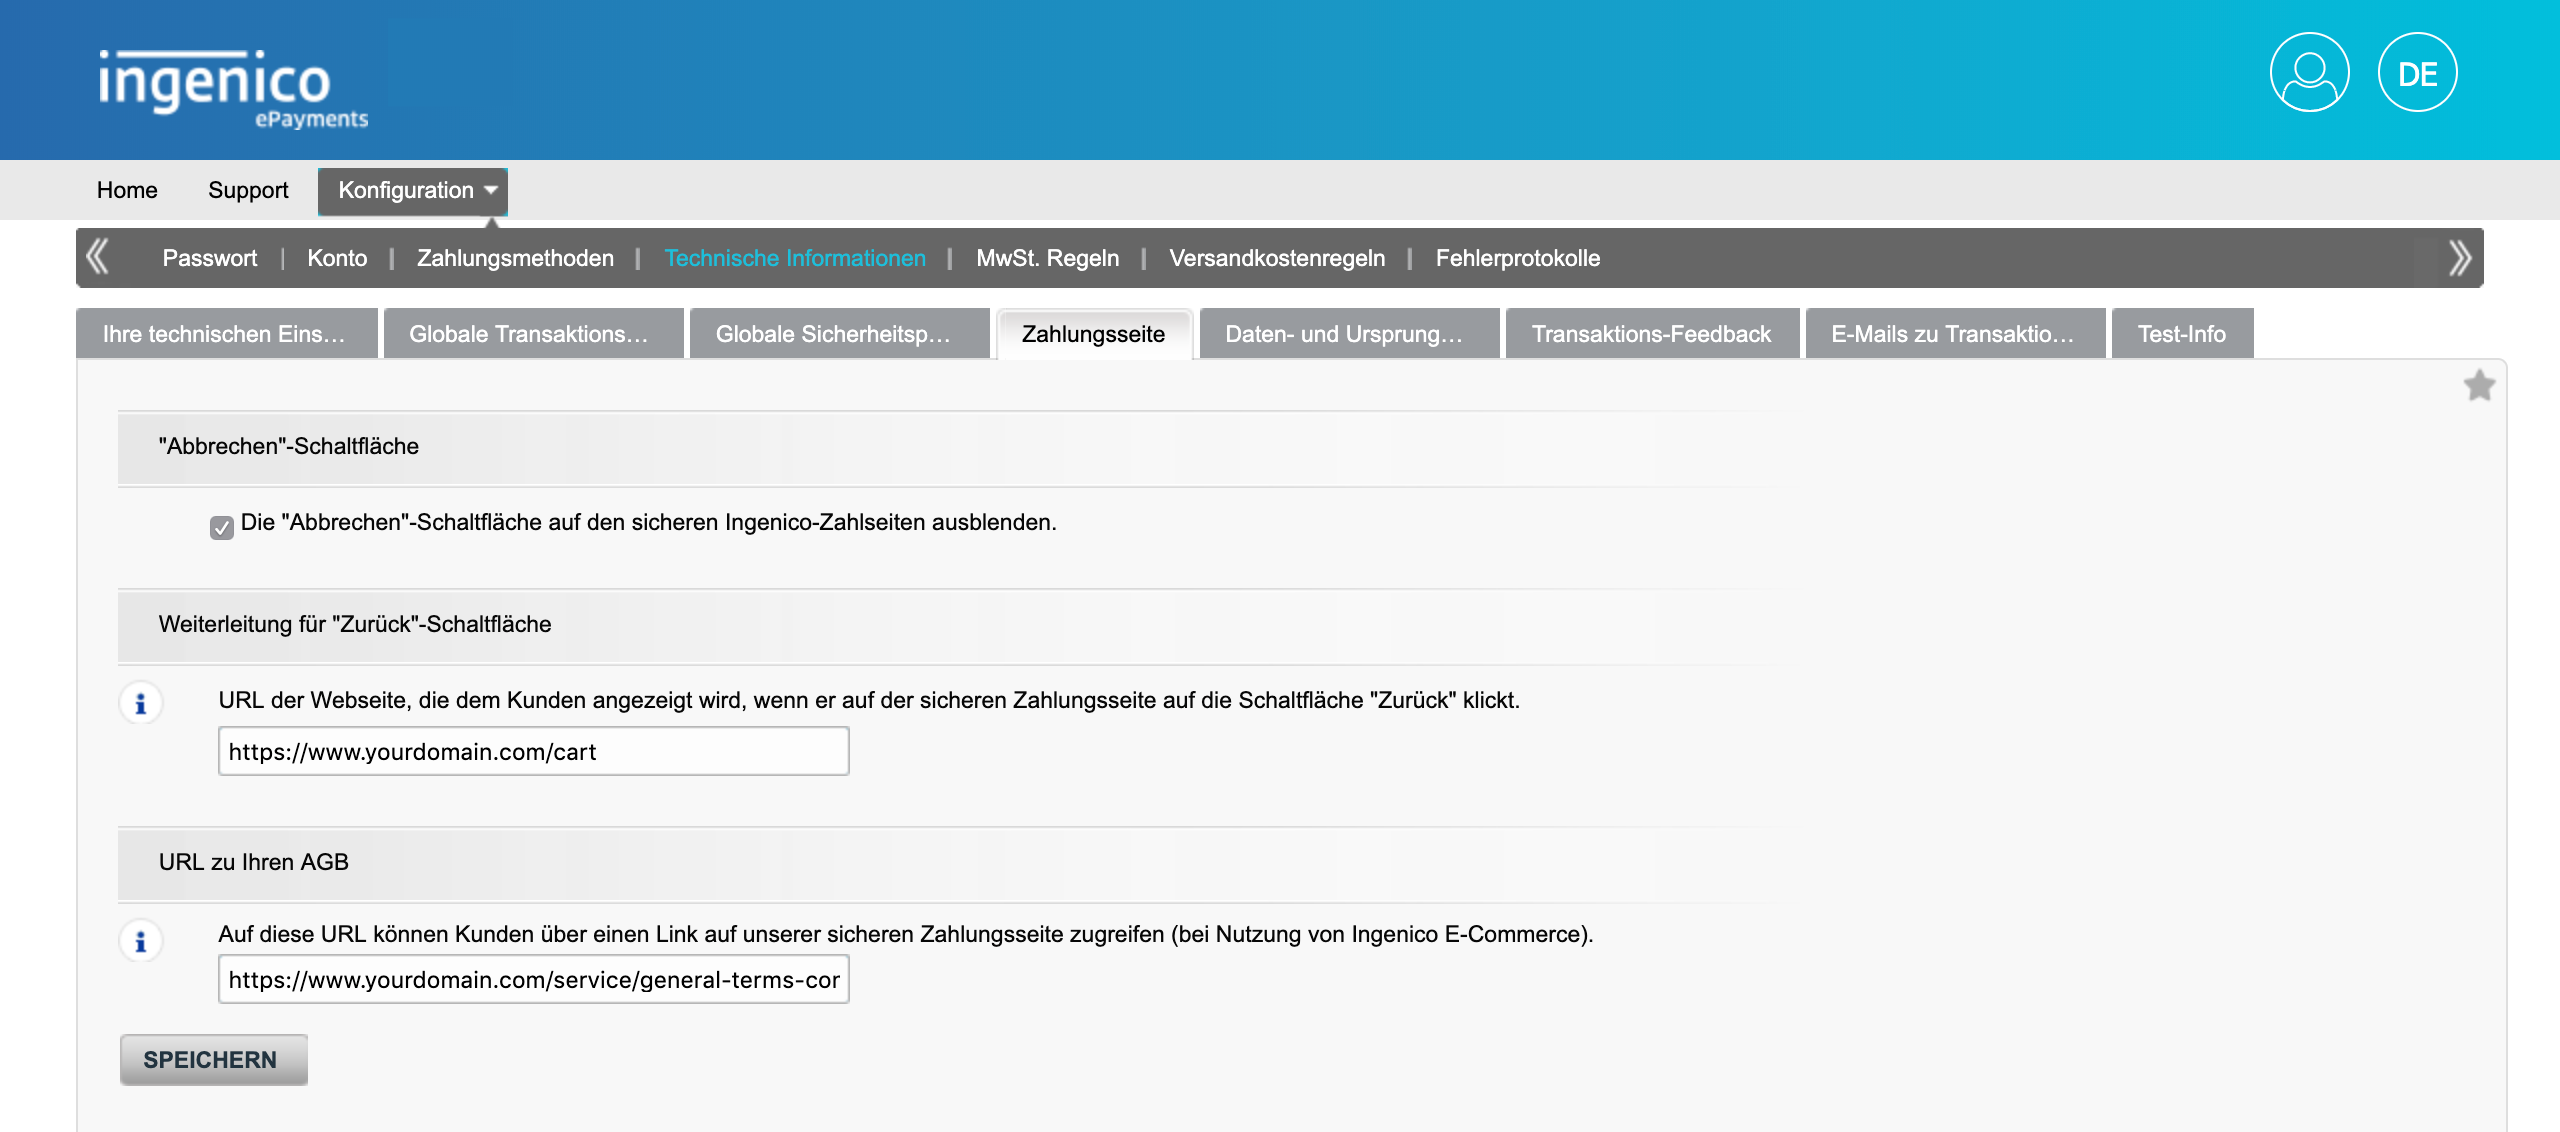
Task: Switch to Transaktions-Feedback tab
Action: pyautogui.click(x=1652, y=333)
